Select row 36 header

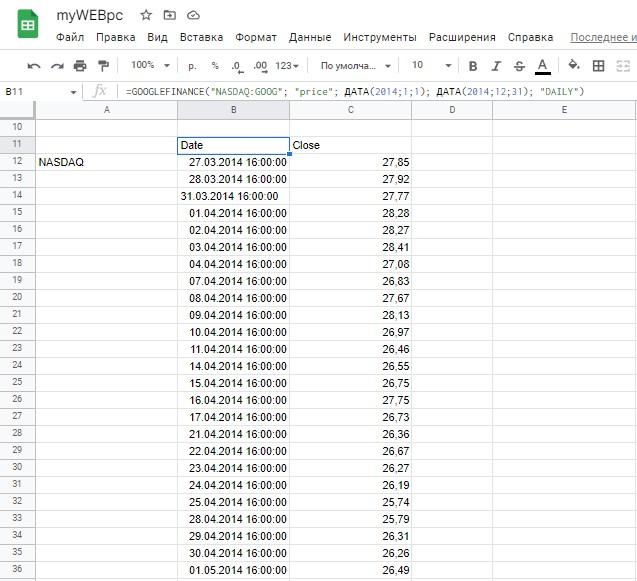pyautogui.click(x=17, y=569)
